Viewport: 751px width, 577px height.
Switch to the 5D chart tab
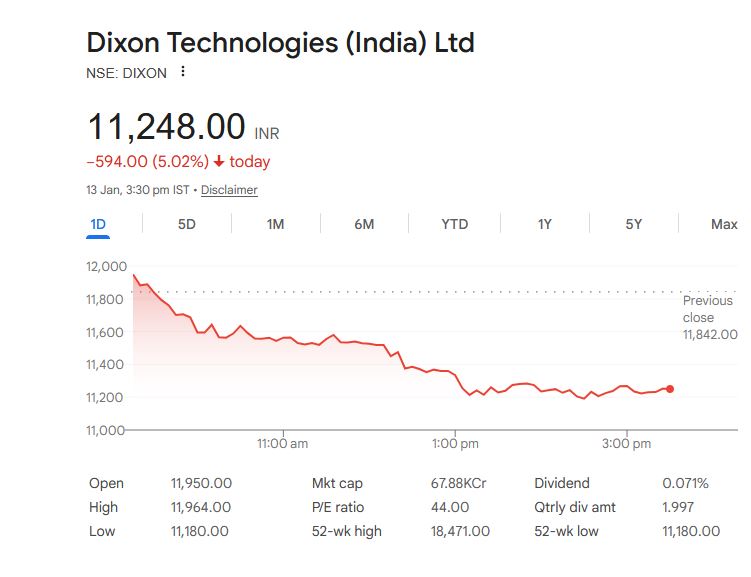point(187,224)
